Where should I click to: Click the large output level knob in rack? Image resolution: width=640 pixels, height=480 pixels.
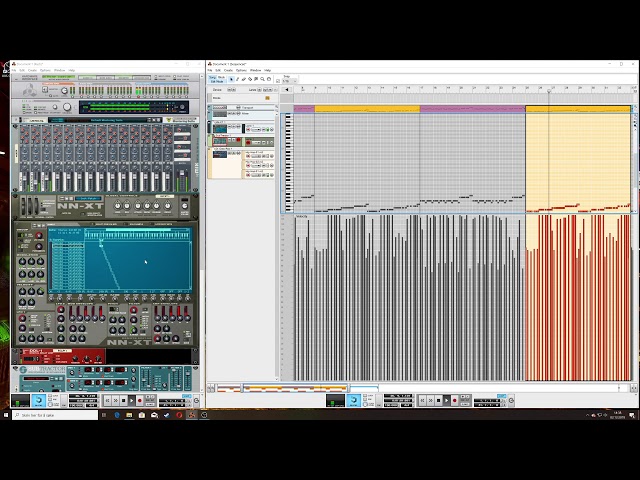[x=67, y=107]
